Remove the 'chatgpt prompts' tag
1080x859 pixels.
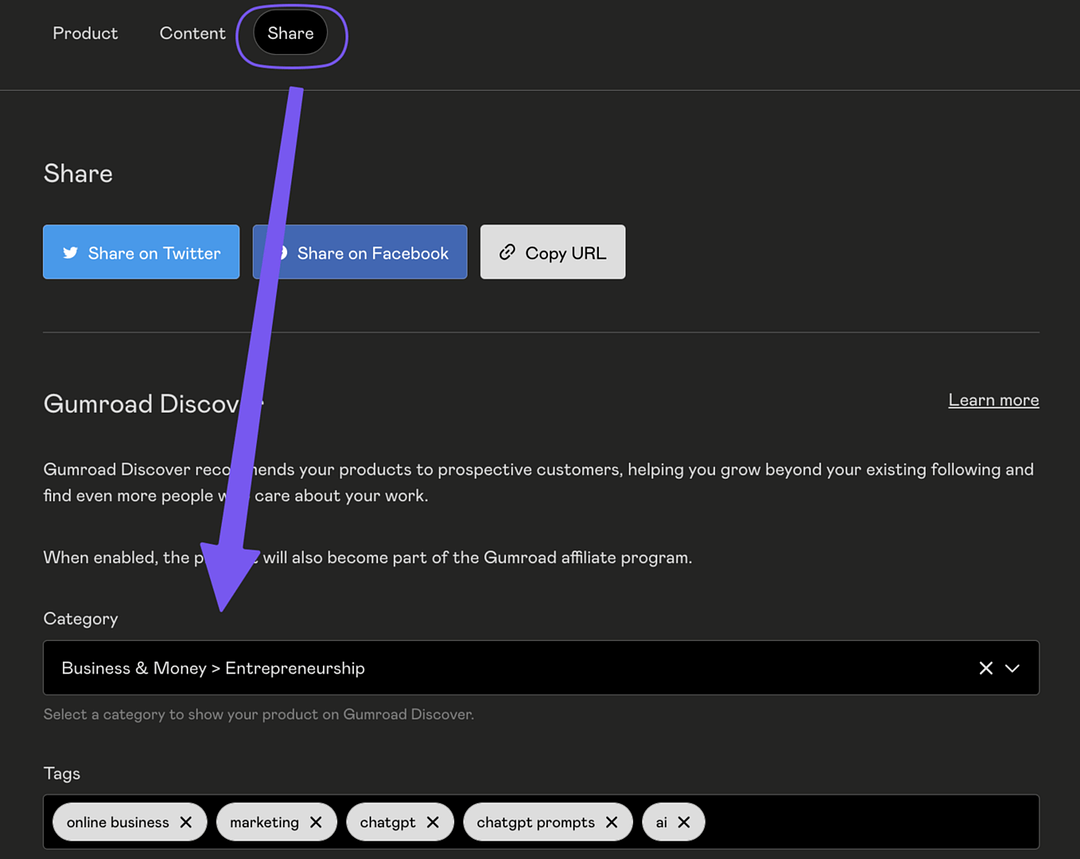coord(612,822)
